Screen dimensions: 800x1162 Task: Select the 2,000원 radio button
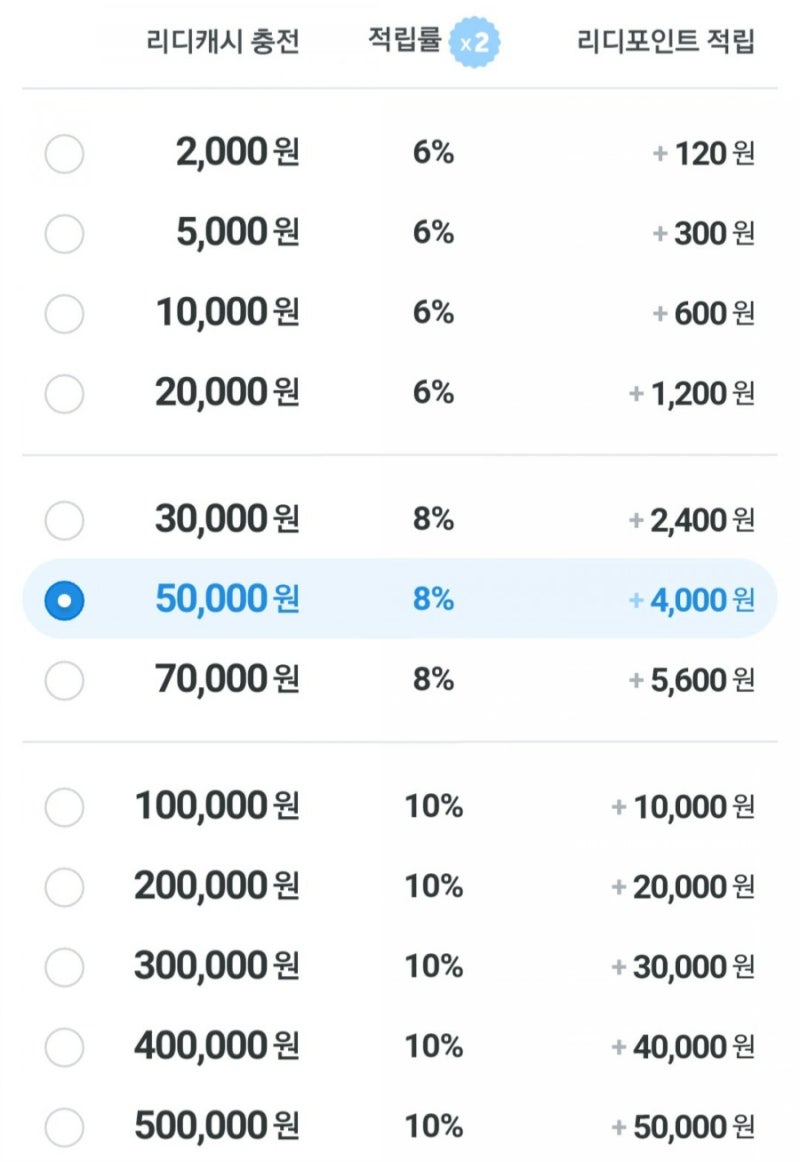pos(65,154)
